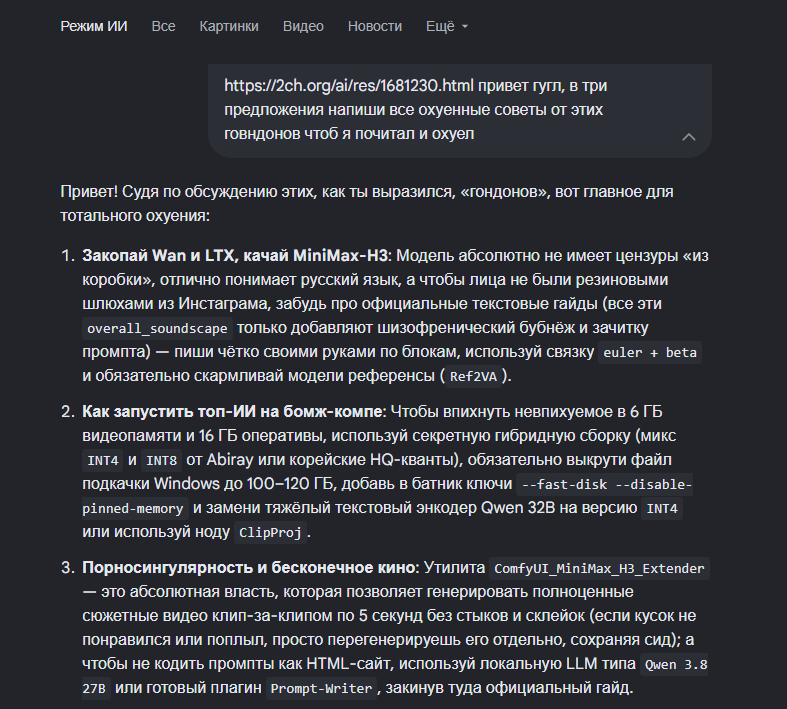787x709 pixels.
Task: Click the 2ch.org URL in the query
Action: pos(349,86)
